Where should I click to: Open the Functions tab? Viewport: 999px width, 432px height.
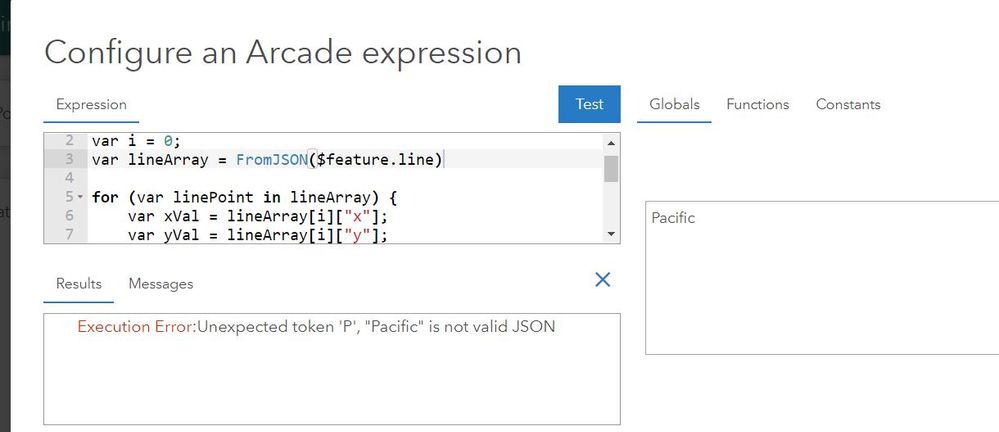click(x=757, y=104)
